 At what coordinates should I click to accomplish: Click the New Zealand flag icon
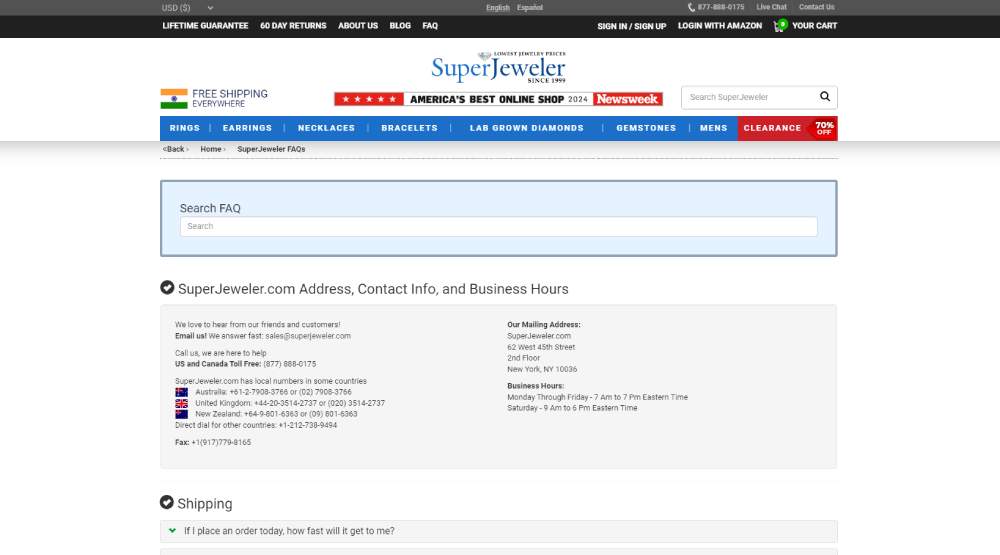(182, 414)
